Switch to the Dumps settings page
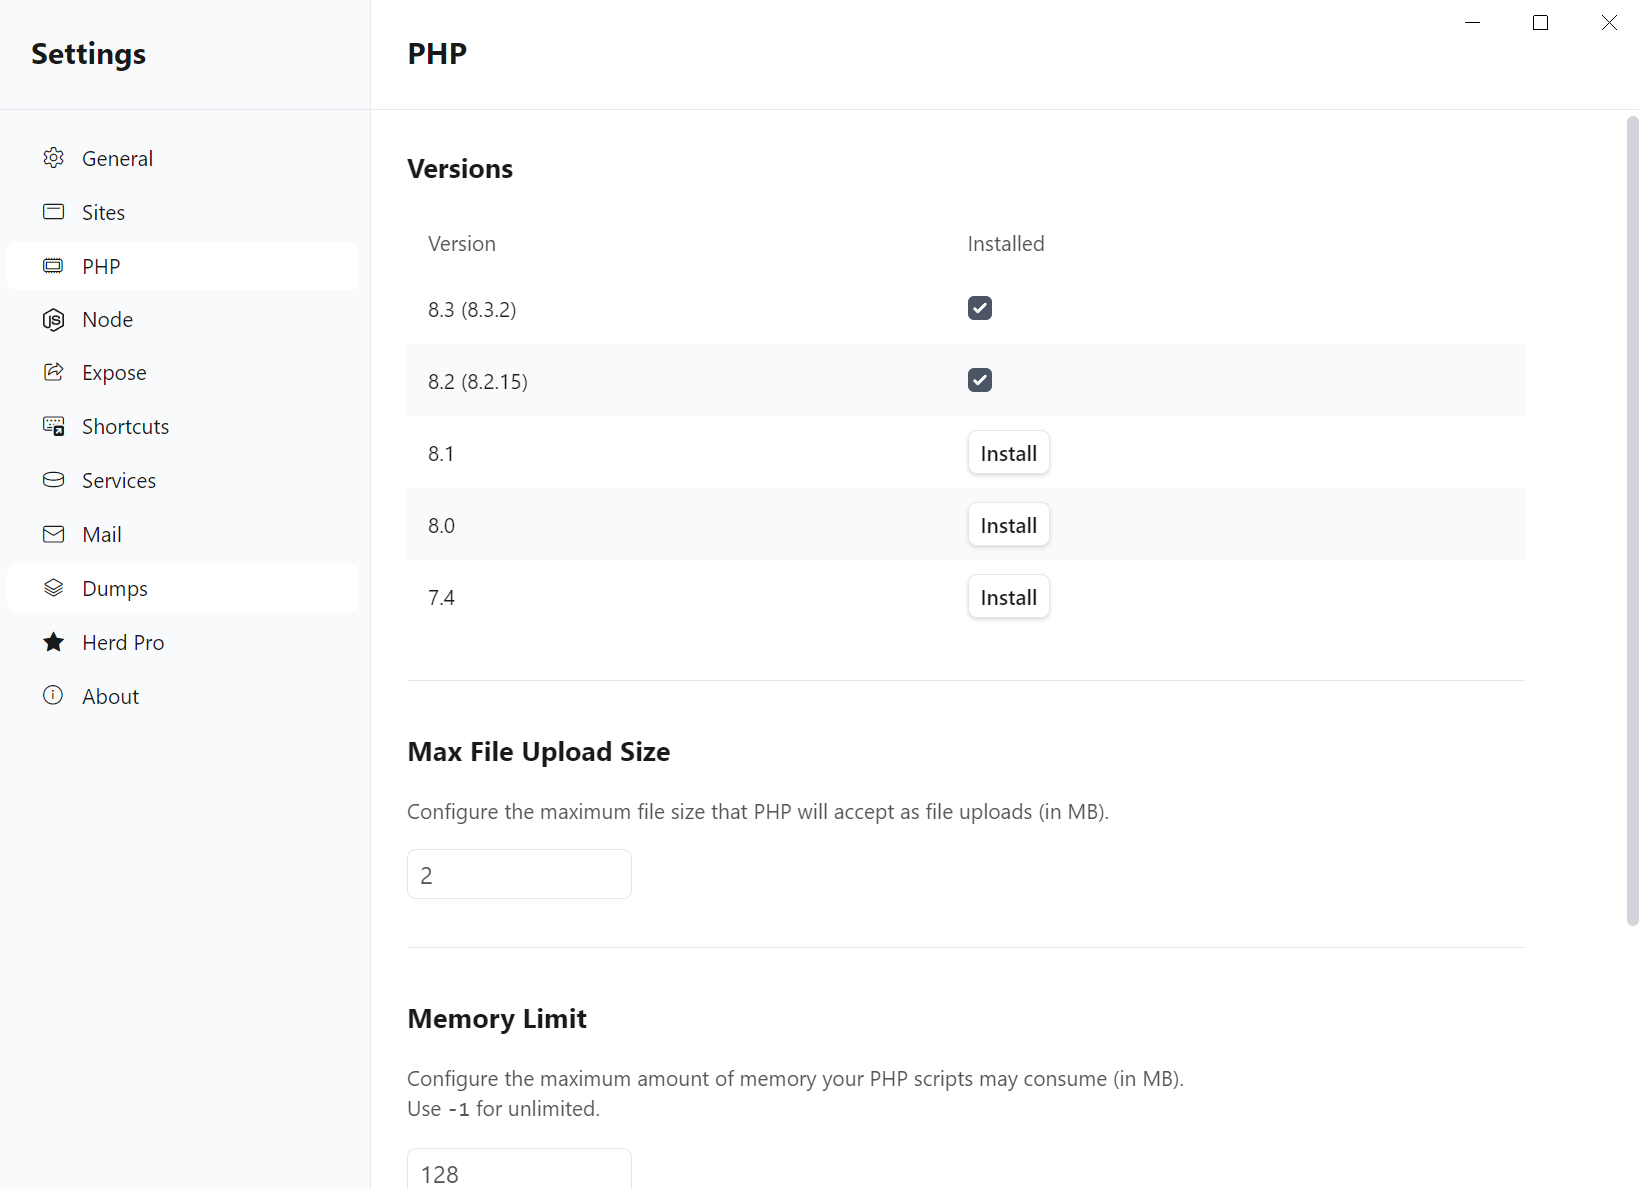1639x1189 pixels. coord(113,588)
